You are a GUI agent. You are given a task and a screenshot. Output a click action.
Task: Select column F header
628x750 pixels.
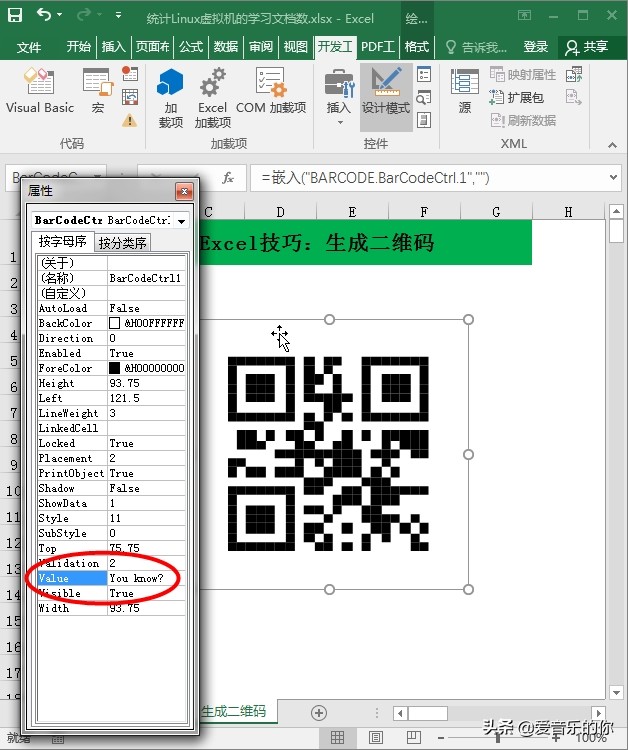[424, 212]
